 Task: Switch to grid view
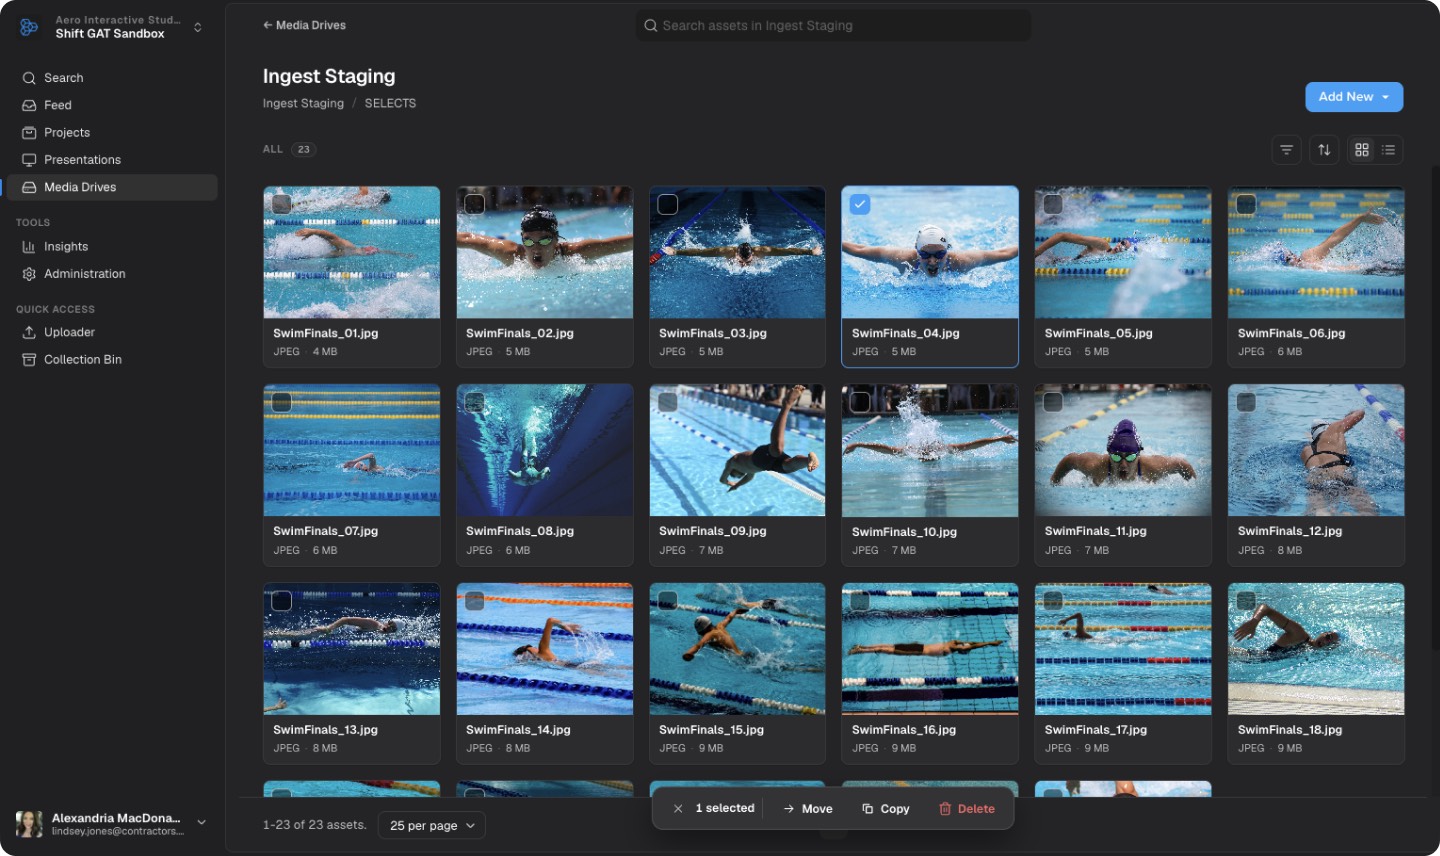[1362, 150]
